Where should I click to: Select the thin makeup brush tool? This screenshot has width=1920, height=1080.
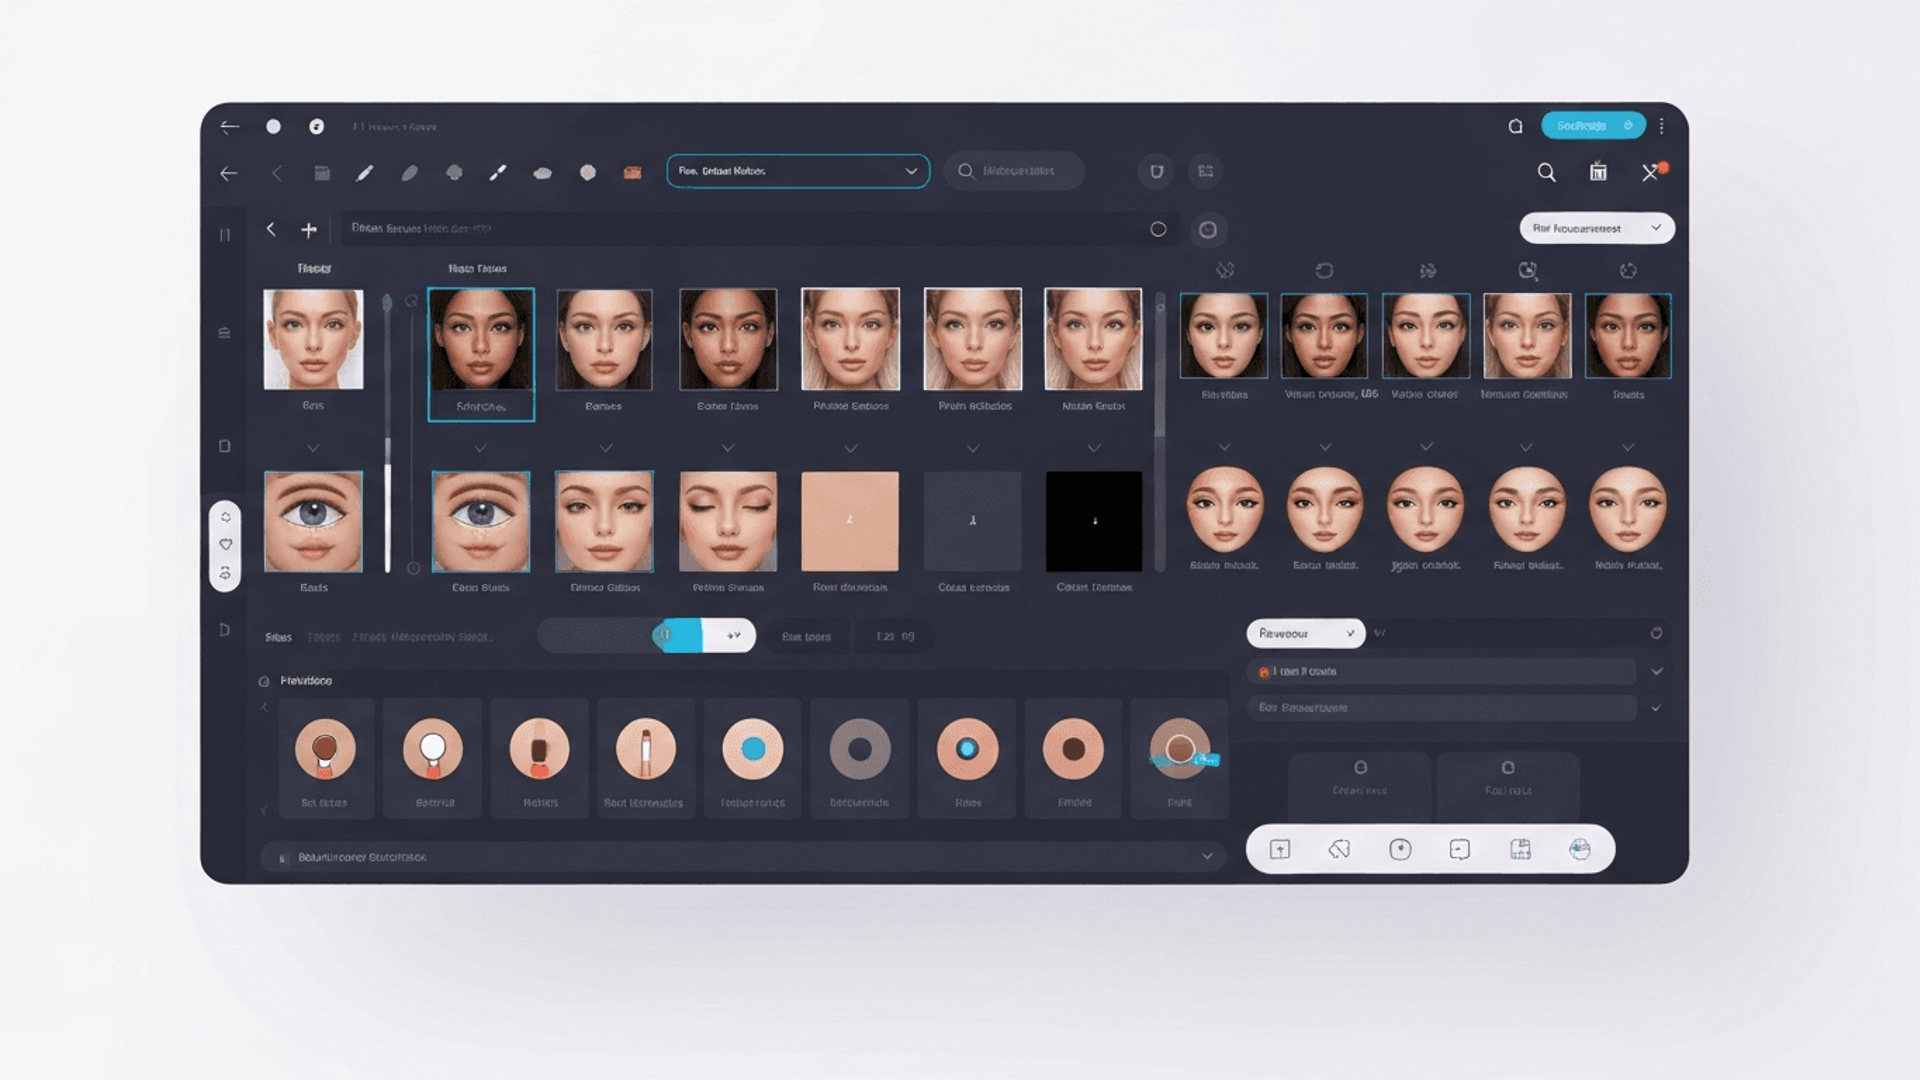tap(497, 173)
